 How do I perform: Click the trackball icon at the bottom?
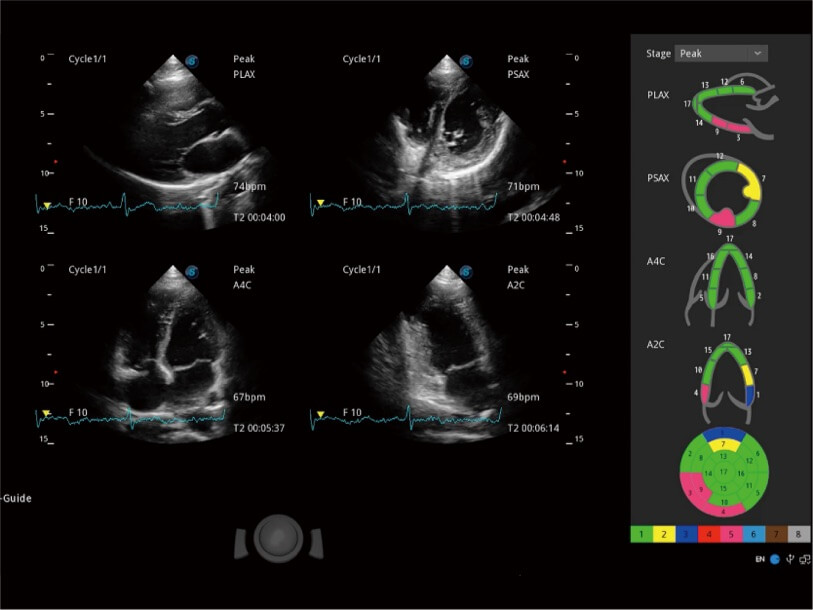pos(280,538)
